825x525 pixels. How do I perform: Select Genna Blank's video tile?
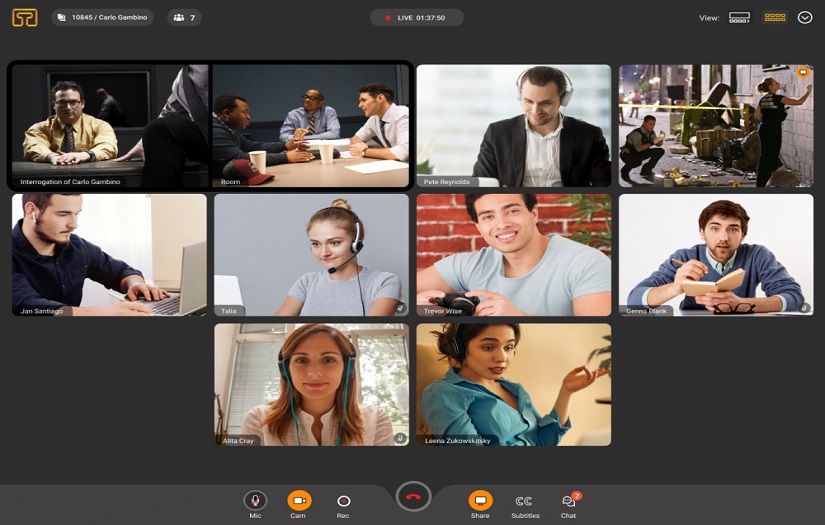pos(716,255)
